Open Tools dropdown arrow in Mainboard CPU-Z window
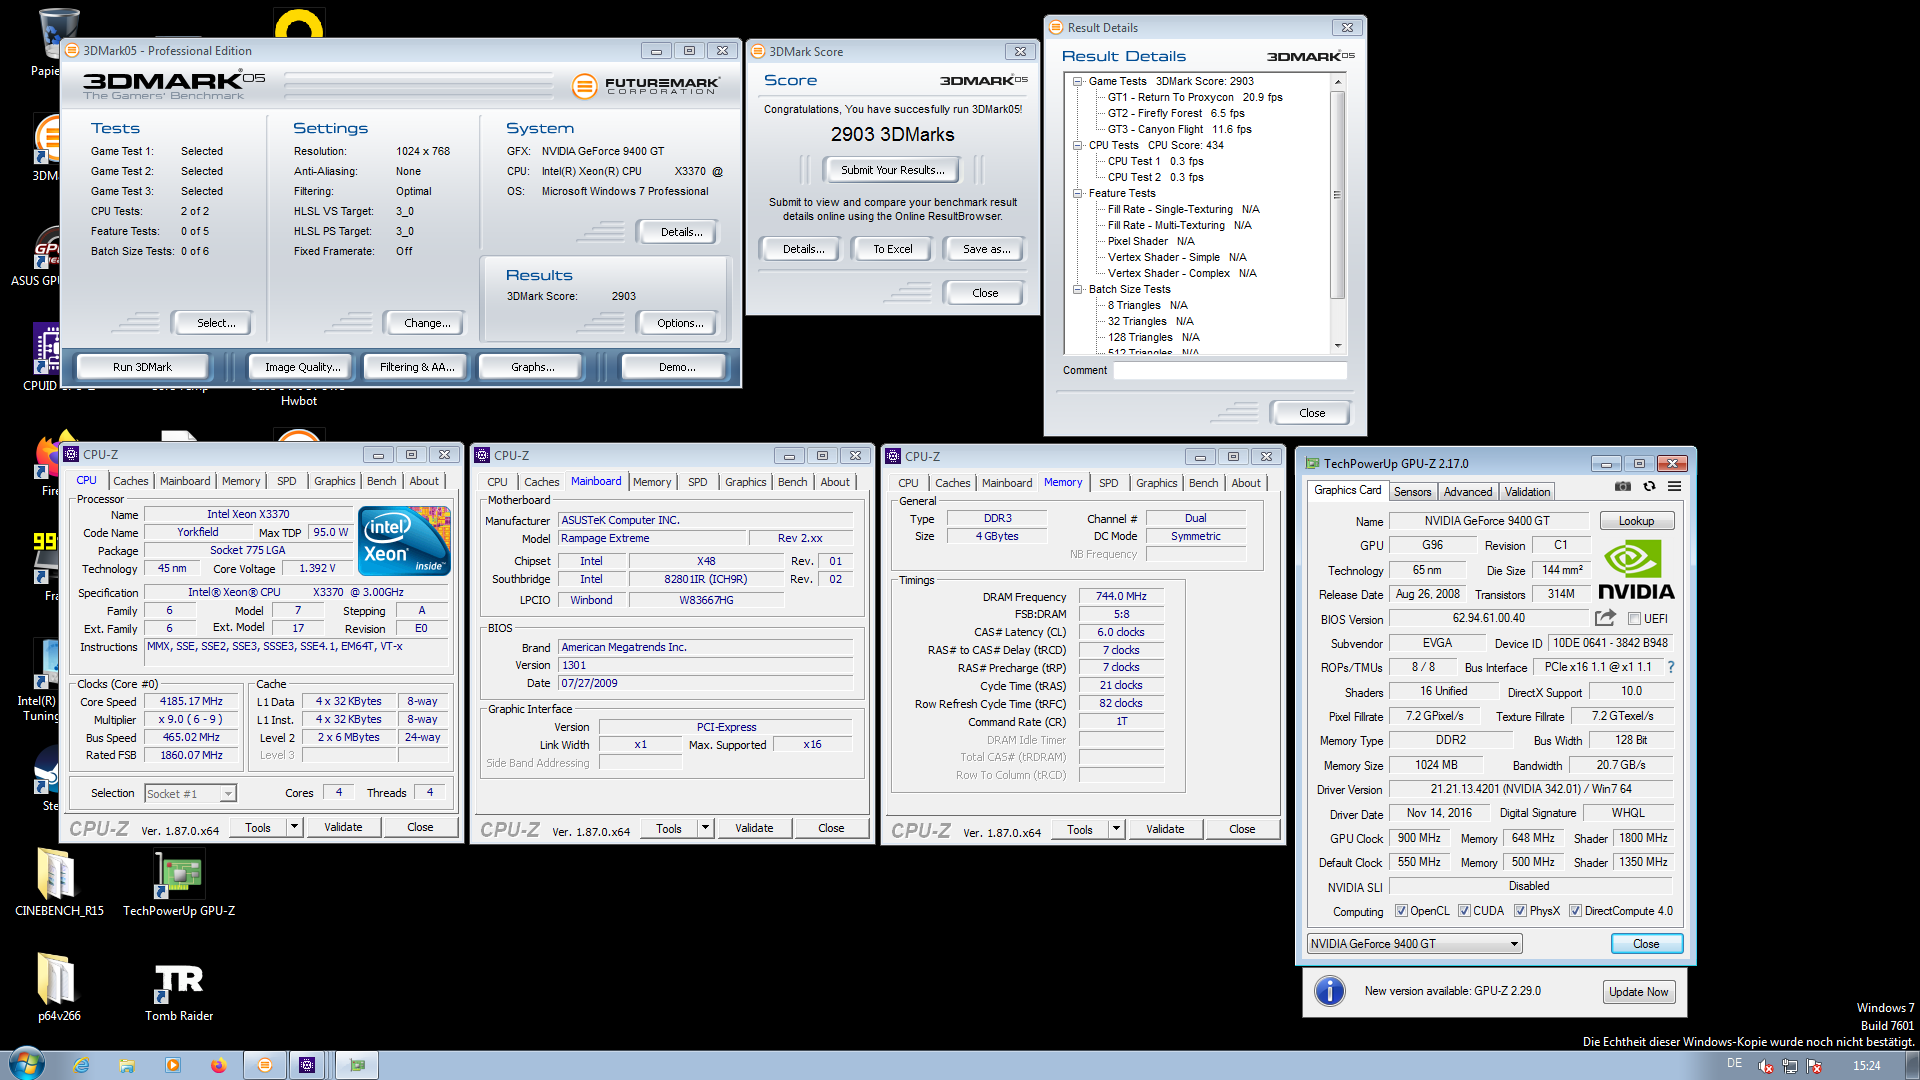Screen dimensions: 1920x1080 coord(705,828)
